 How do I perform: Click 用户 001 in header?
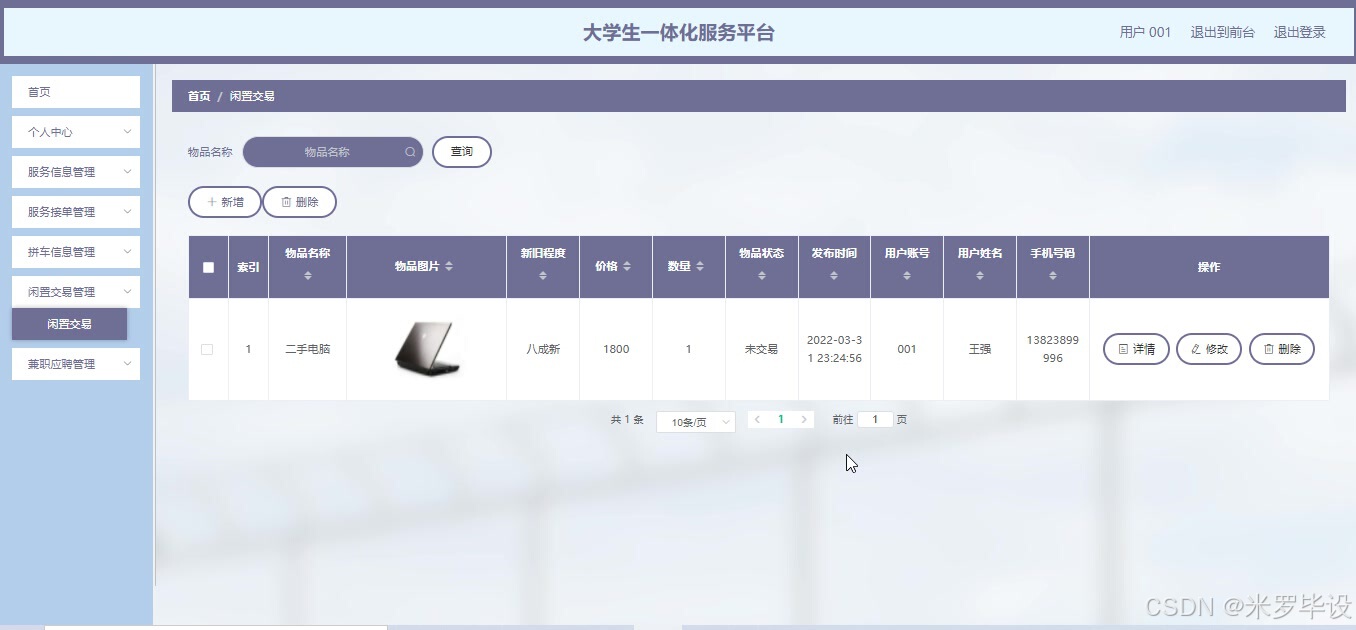click(1145, 32)
